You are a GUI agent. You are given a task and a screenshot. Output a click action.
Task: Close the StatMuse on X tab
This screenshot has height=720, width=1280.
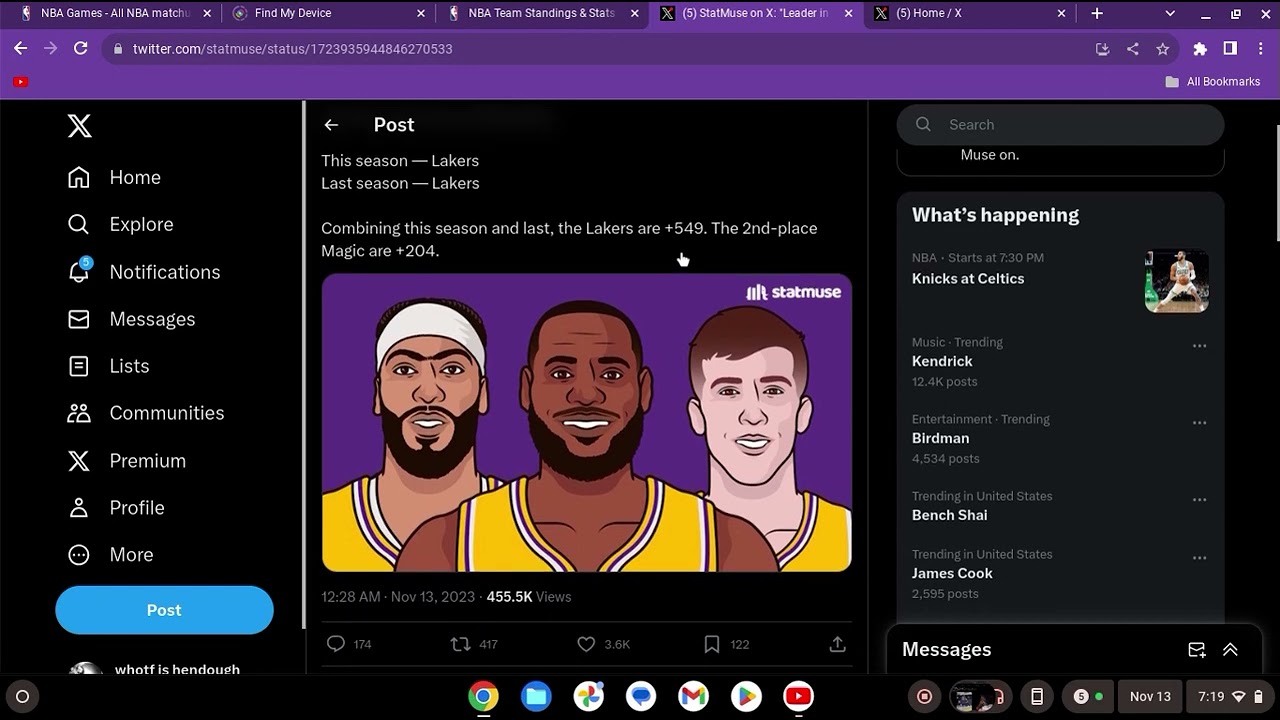pos(849,13)
